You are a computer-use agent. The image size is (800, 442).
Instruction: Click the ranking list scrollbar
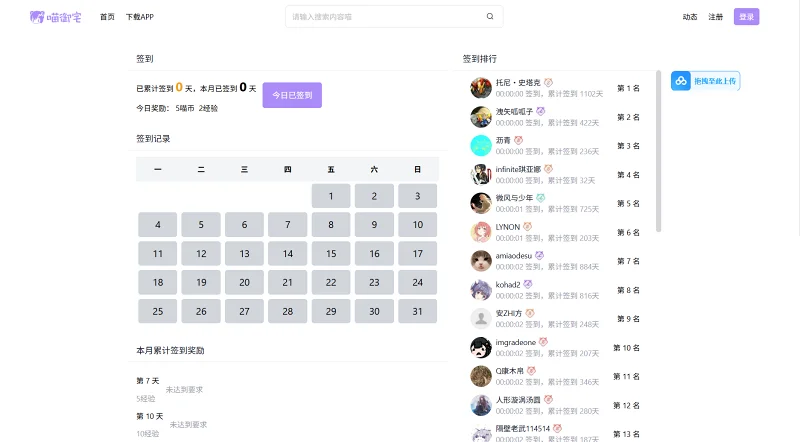(659, 151)
